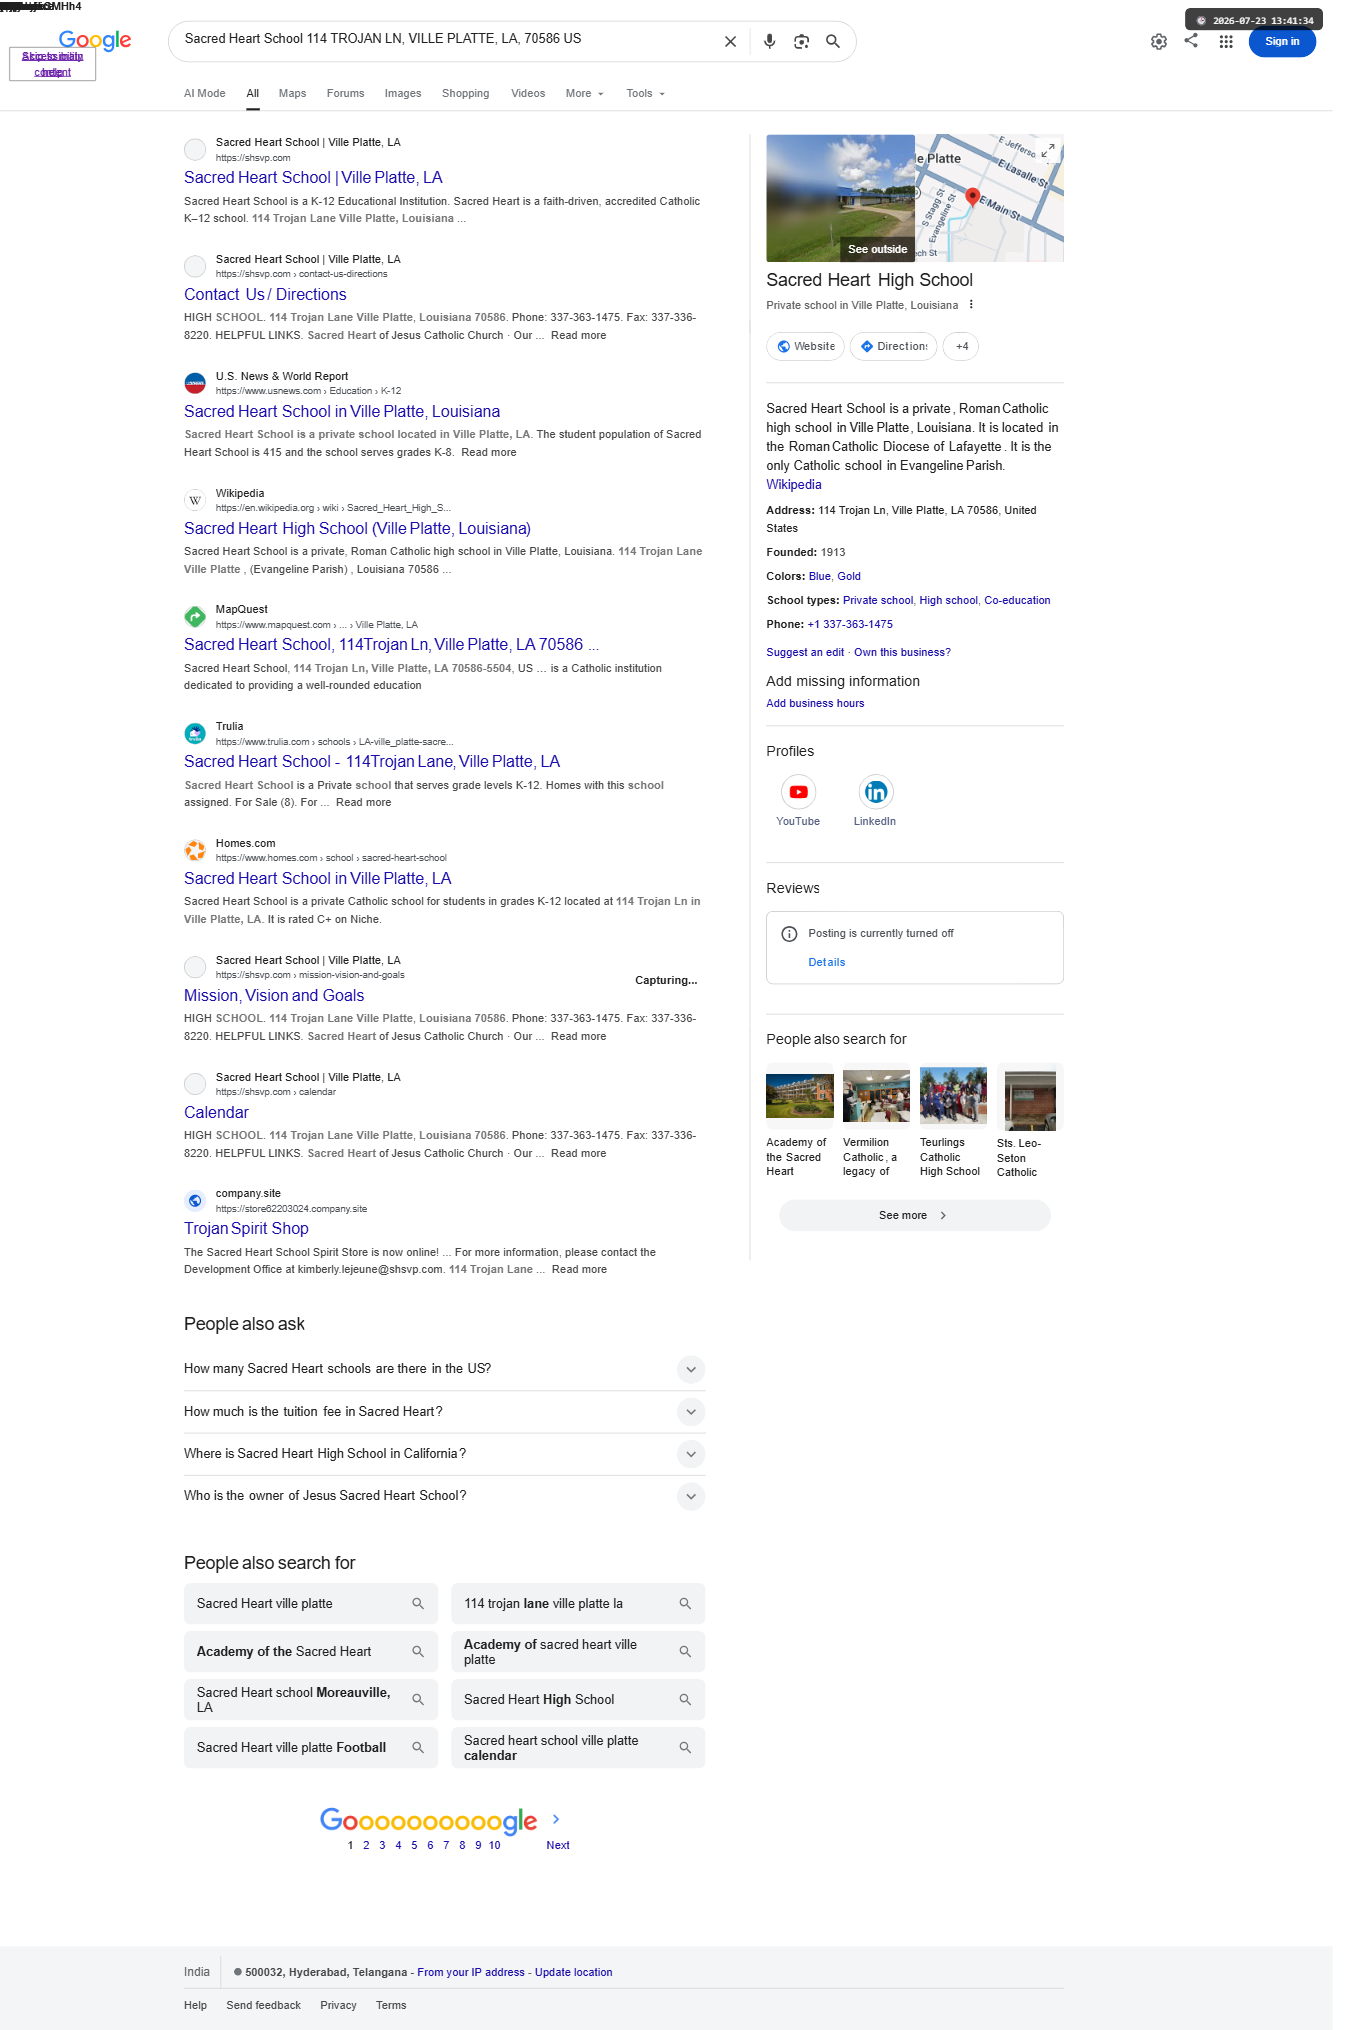The height and width of the screenshot is (2030, 1348).
Task: Open quick settings gear icon
Action: tap(1159, 42)
